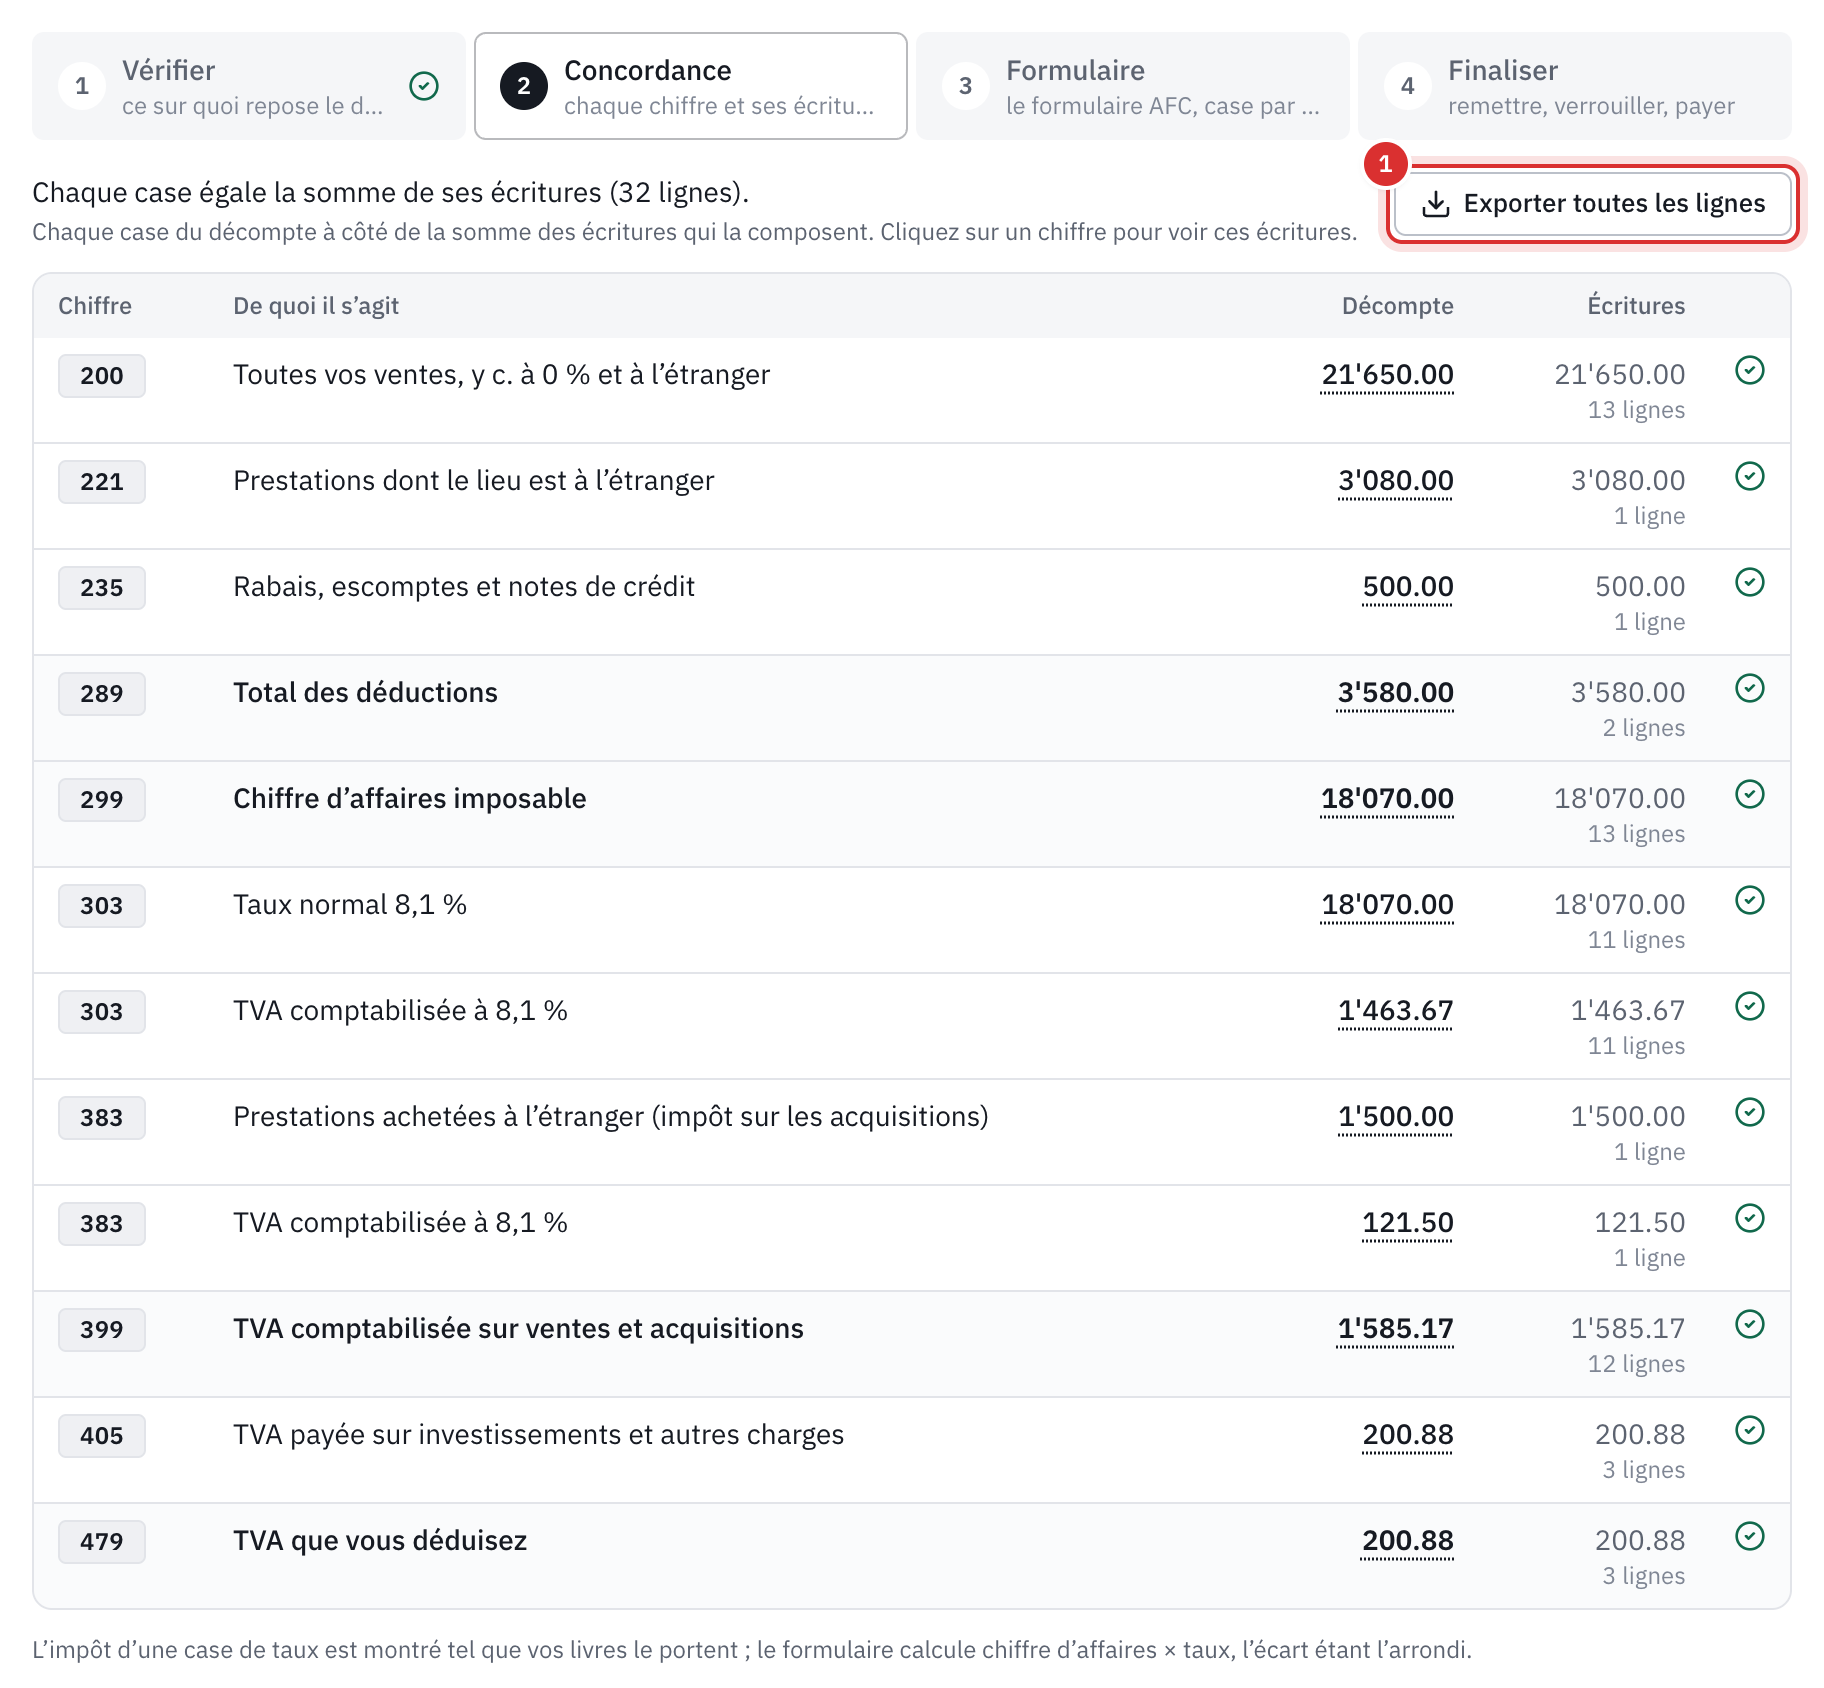The width and height of the screenshot is (1824, 1688).
Task: Open entries for décompte 1'585.17
Action: (1396, 1329)
